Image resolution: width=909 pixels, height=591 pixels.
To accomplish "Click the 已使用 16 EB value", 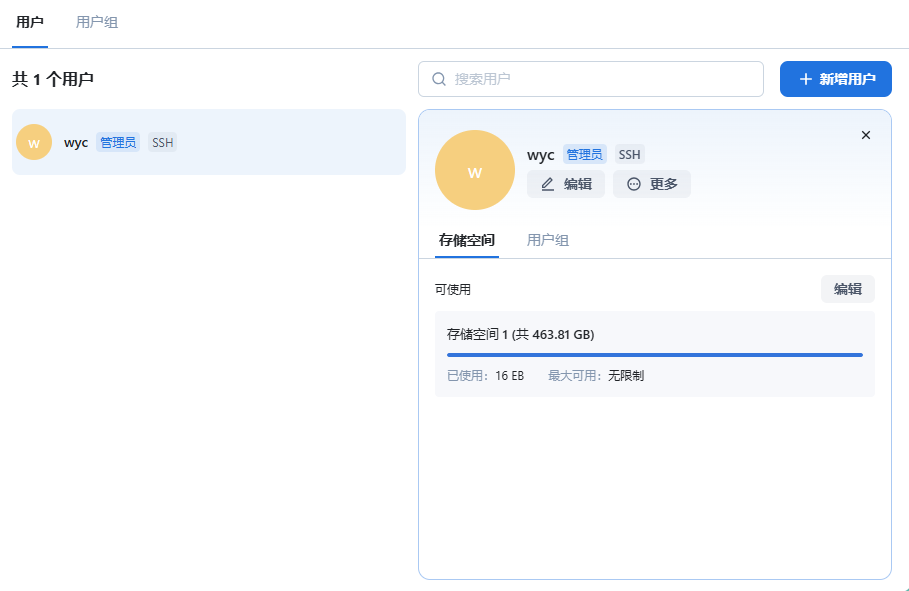I will tap(510, 376).
